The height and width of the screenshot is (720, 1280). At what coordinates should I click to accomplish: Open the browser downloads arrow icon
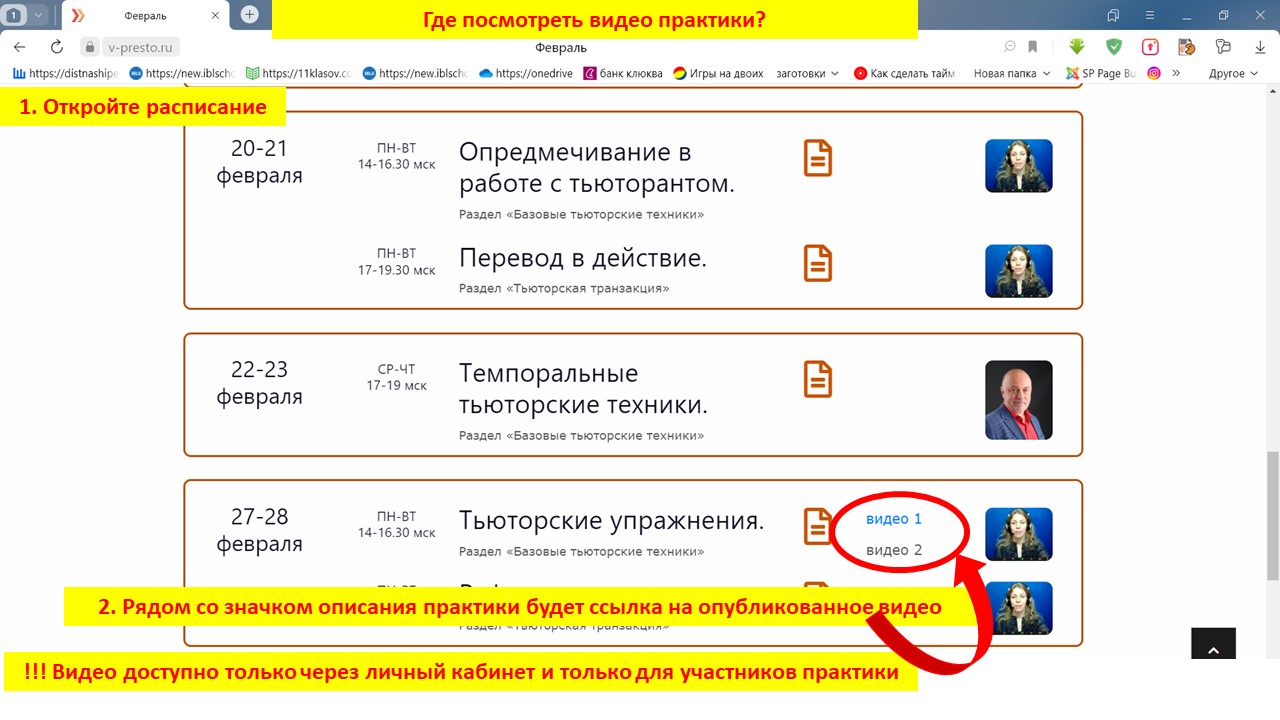coord(1259,47)
